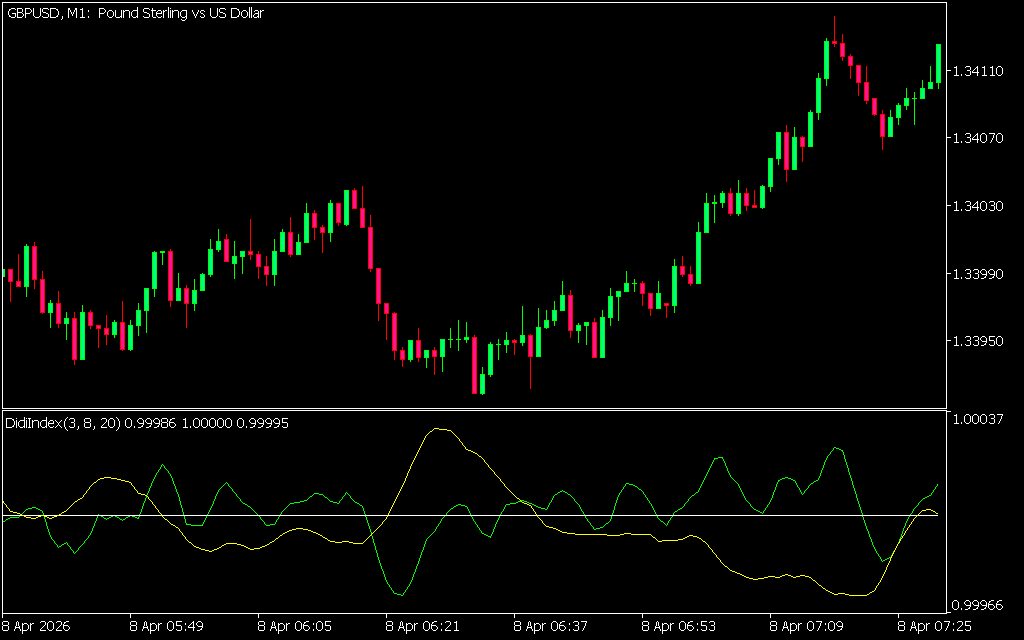
Task: Click the 1.34110 price axis label
Action: (979, 72)
